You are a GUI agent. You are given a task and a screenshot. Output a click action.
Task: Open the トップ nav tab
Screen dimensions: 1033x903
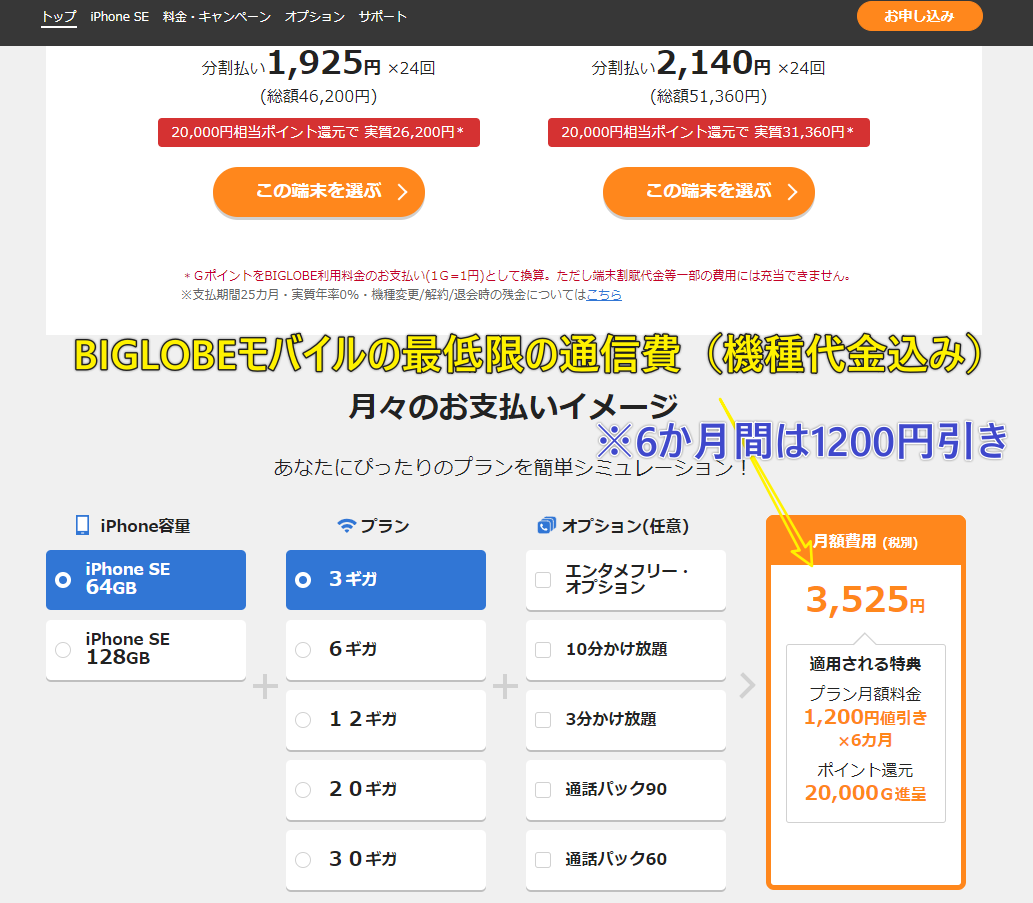59,16
